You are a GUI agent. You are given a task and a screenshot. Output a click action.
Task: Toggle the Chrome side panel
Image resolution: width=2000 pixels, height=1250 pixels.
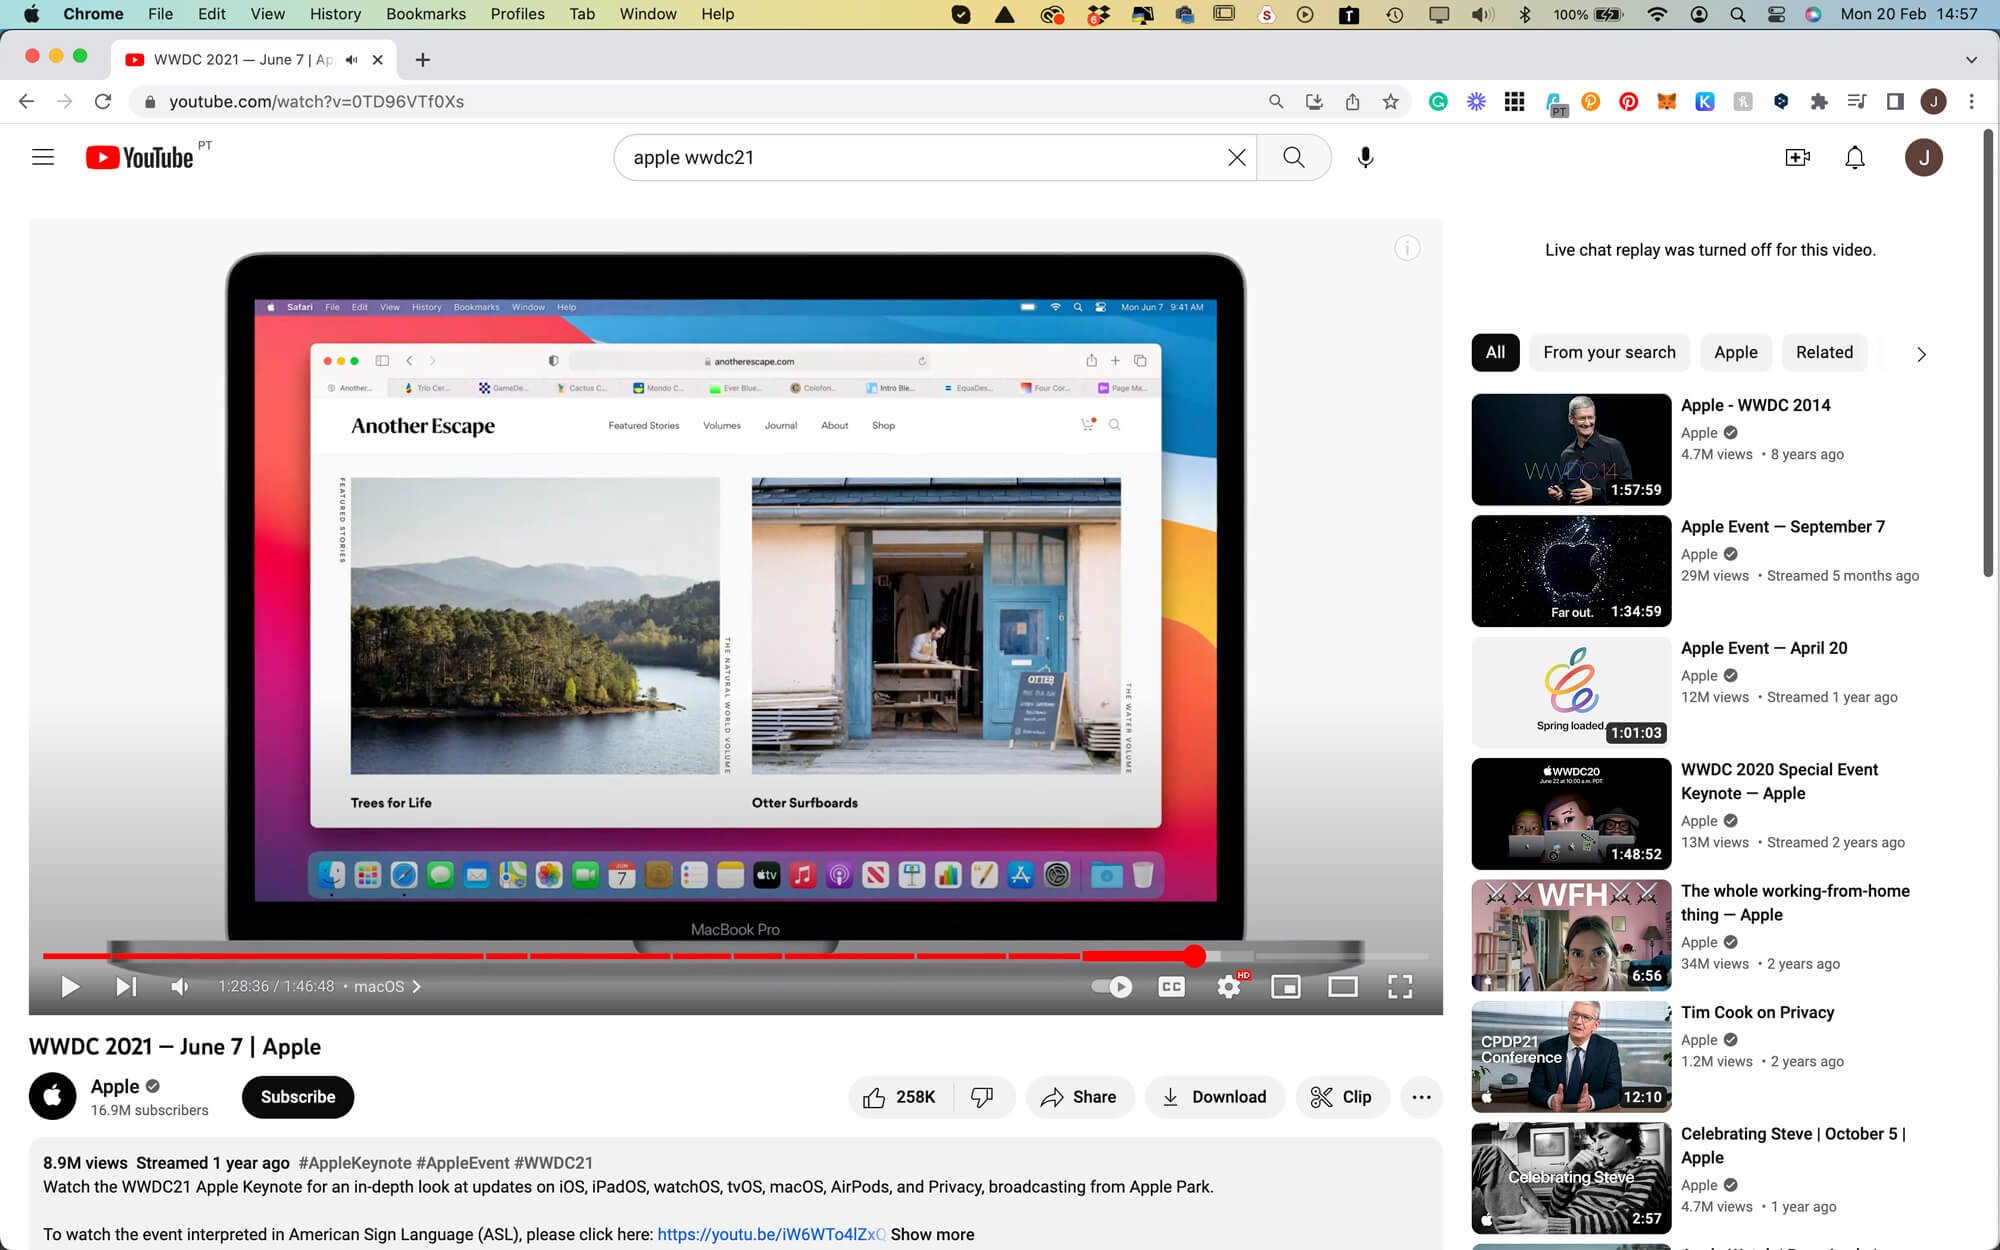pos(1895,101)
